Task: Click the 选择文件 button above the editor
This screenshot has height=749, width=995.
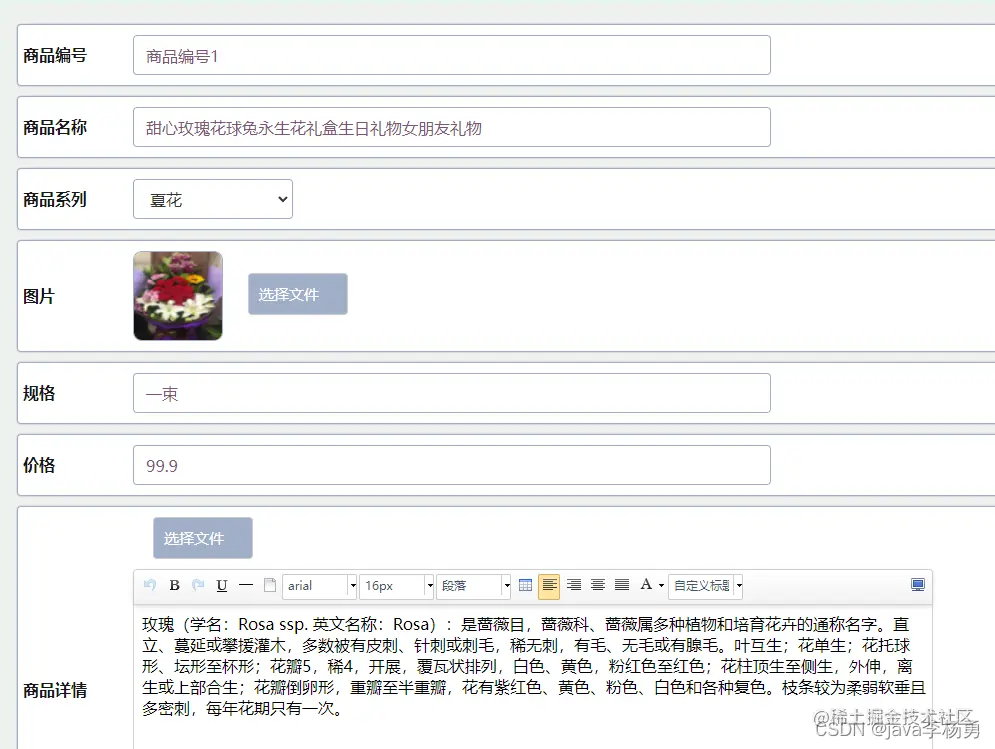Action: tap(202, 538)
